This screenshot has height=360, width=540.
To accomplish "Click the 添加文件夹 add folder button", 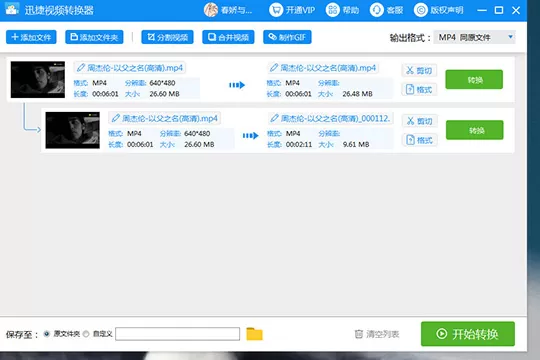I will pyautogui.click(x=94, y=37).
